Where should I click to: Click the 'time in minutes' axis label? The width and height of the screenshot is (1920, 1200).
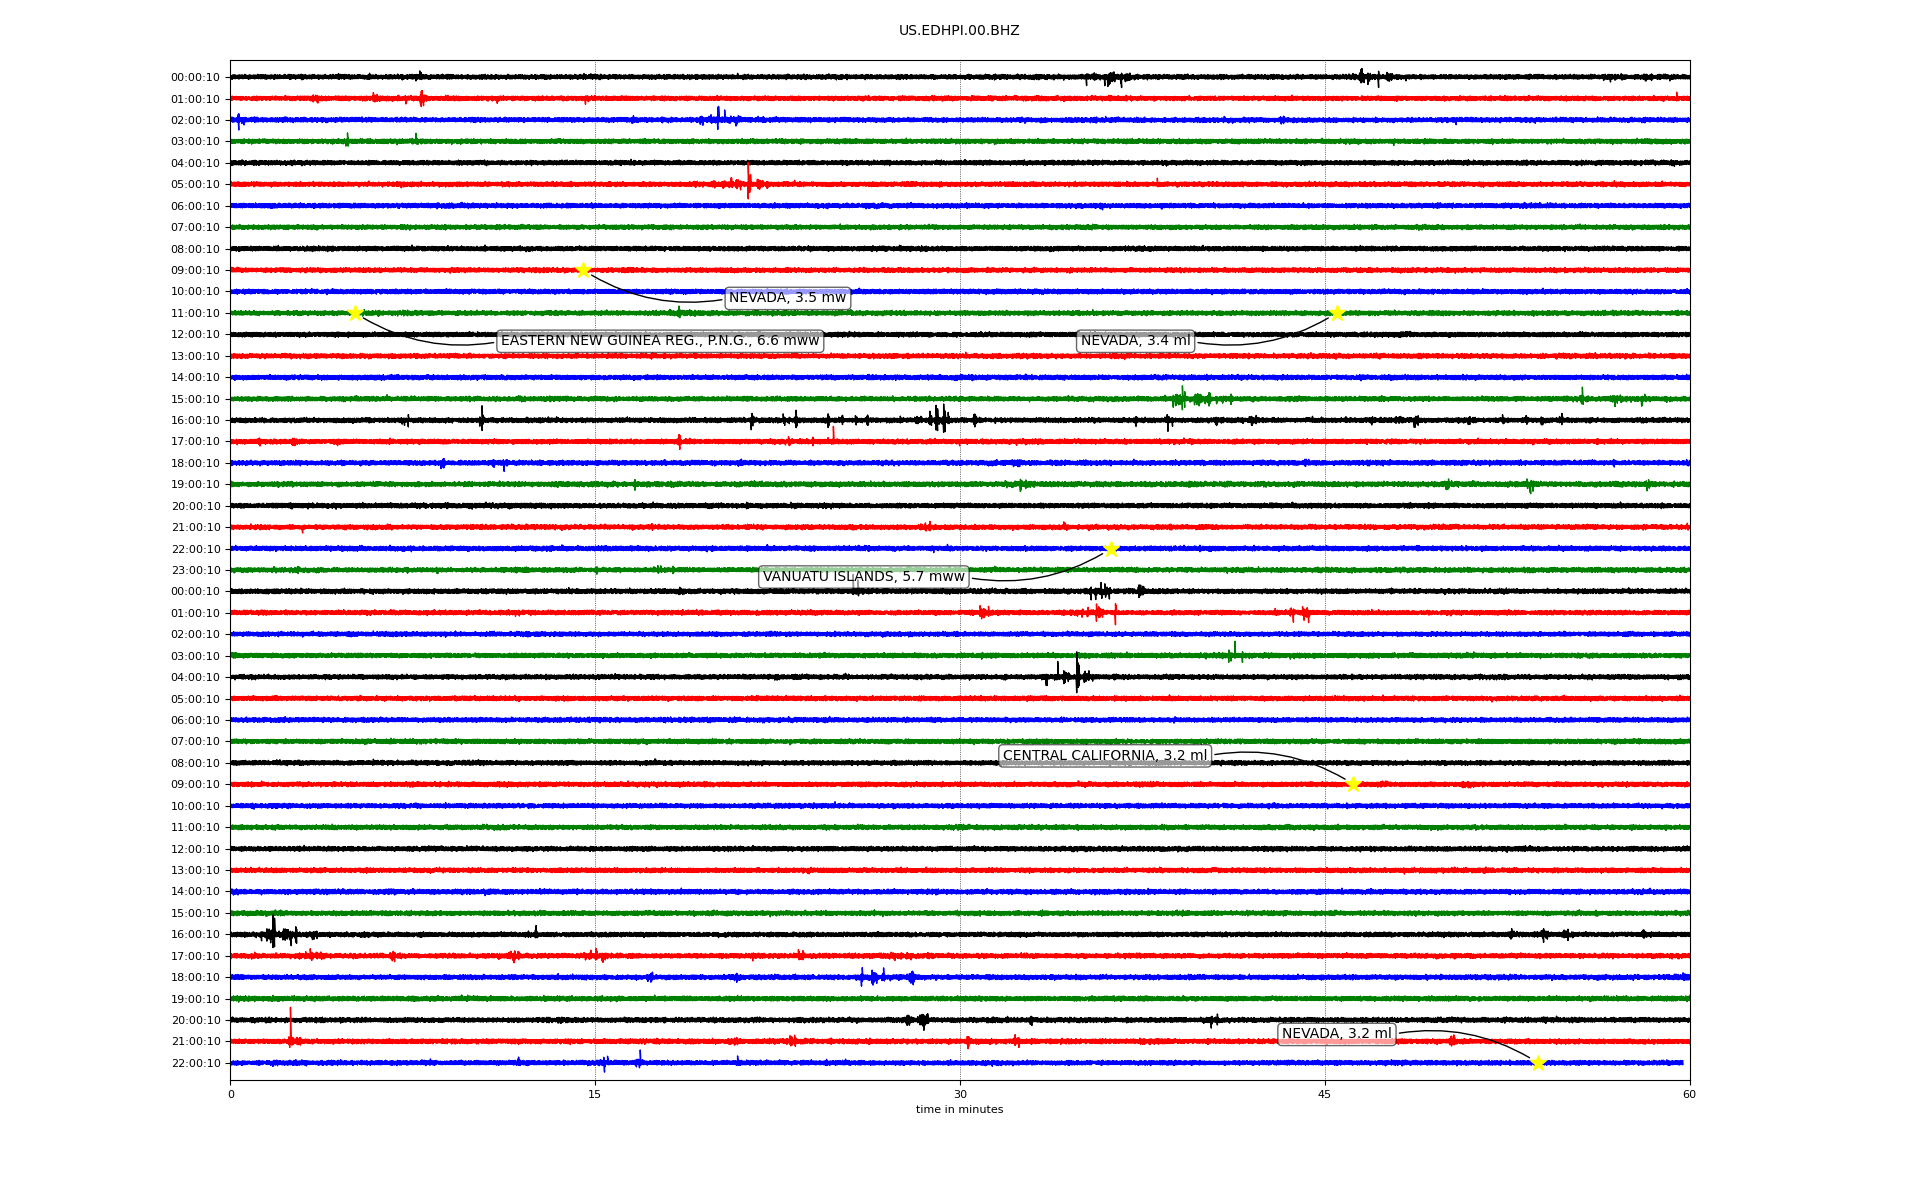tap(959, 1109)
